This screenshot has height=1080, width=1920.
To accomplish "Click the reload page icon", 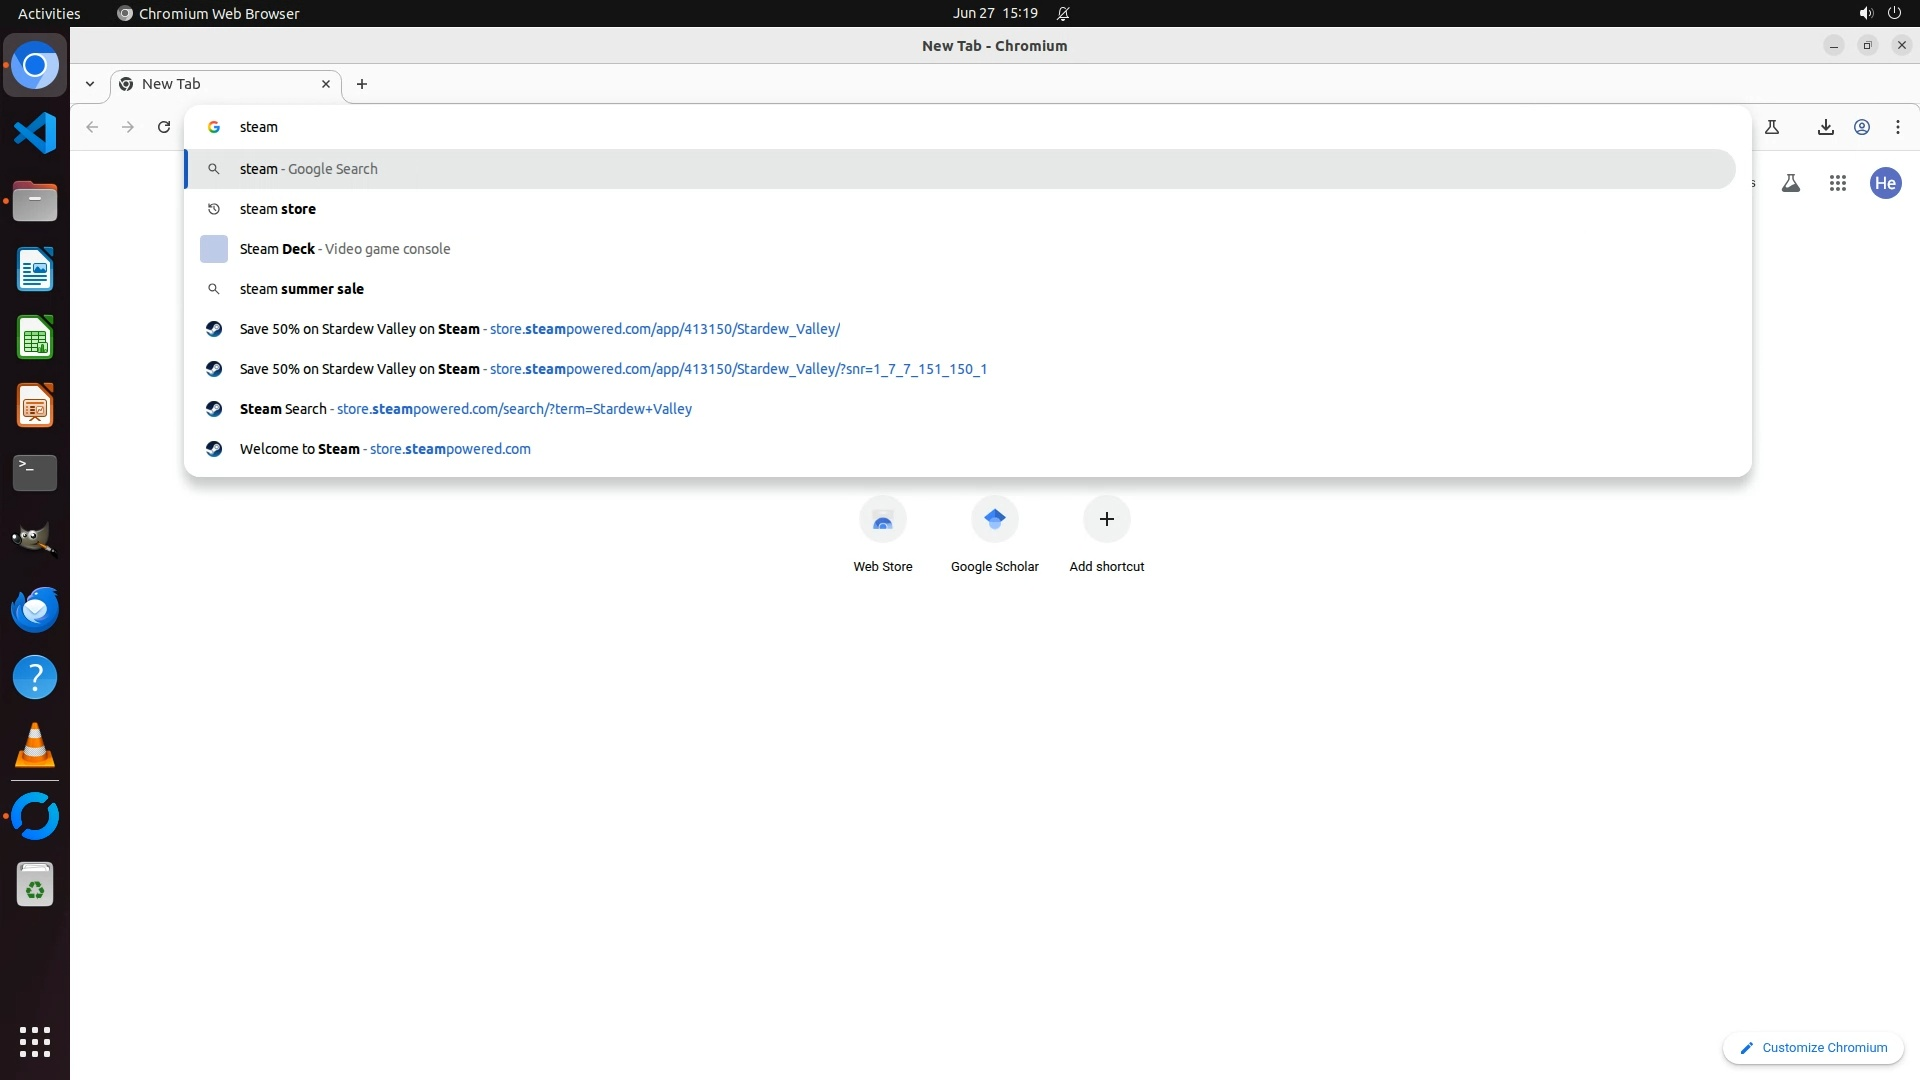I will (x=164, y=127).
